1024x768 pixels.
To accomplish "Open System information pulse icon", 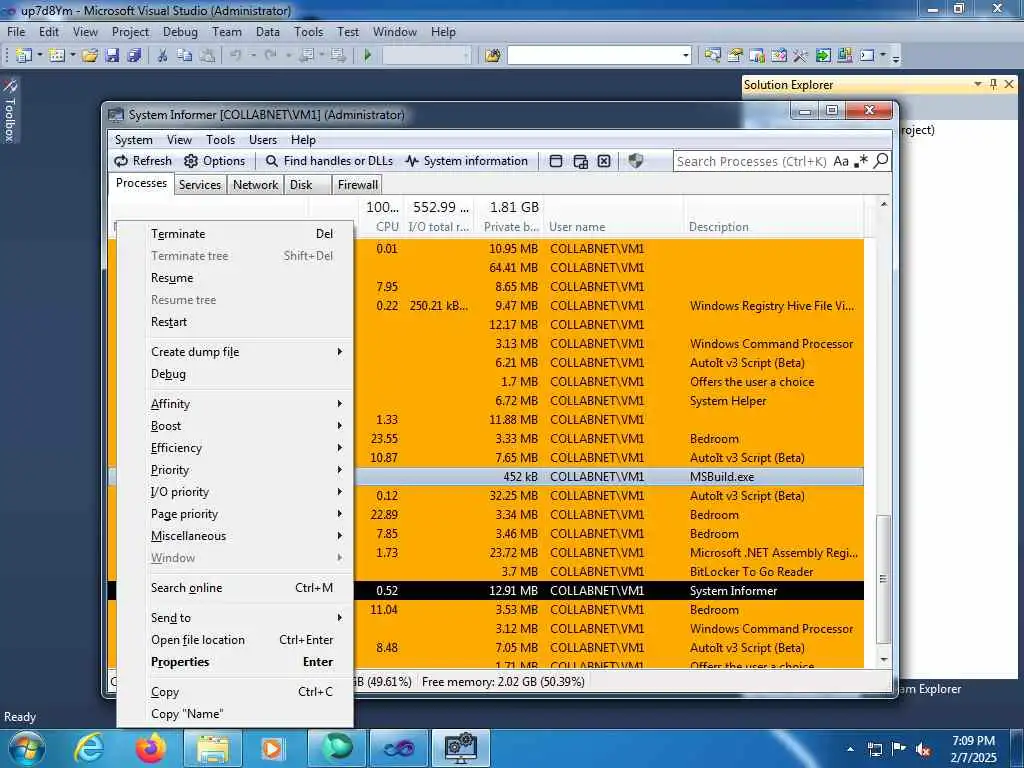I will coord(411,161).
